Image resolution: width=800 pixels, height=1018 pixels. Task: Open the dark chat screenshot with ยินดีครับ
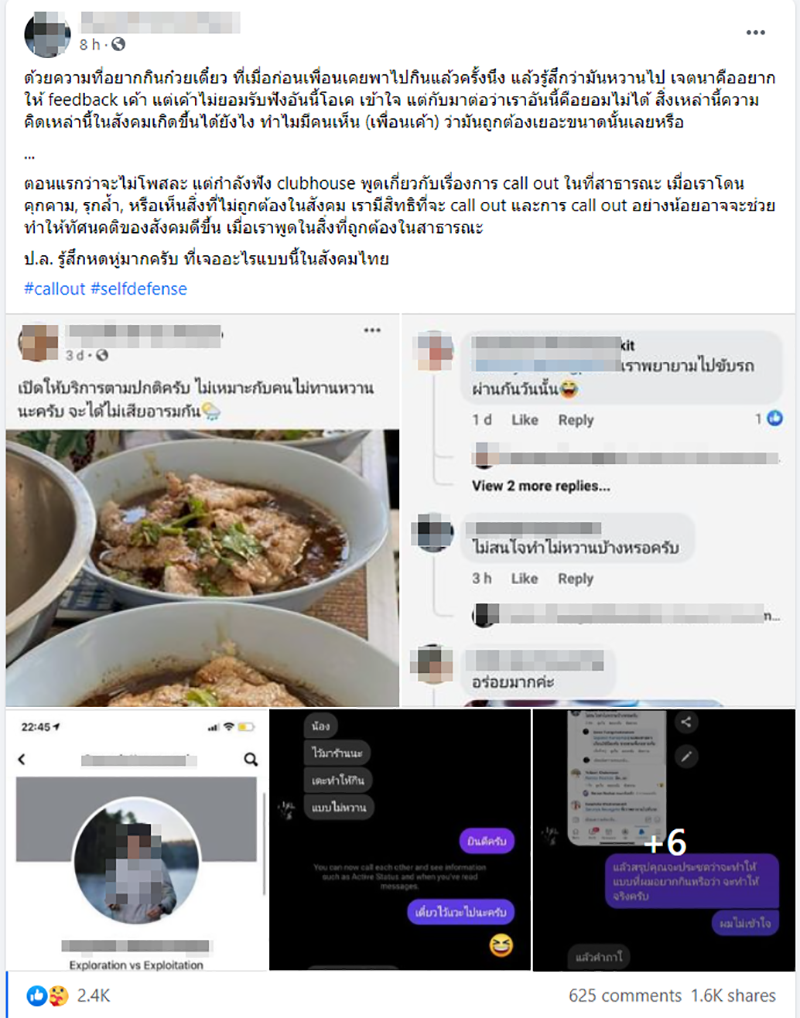click(x=400, y=840)
